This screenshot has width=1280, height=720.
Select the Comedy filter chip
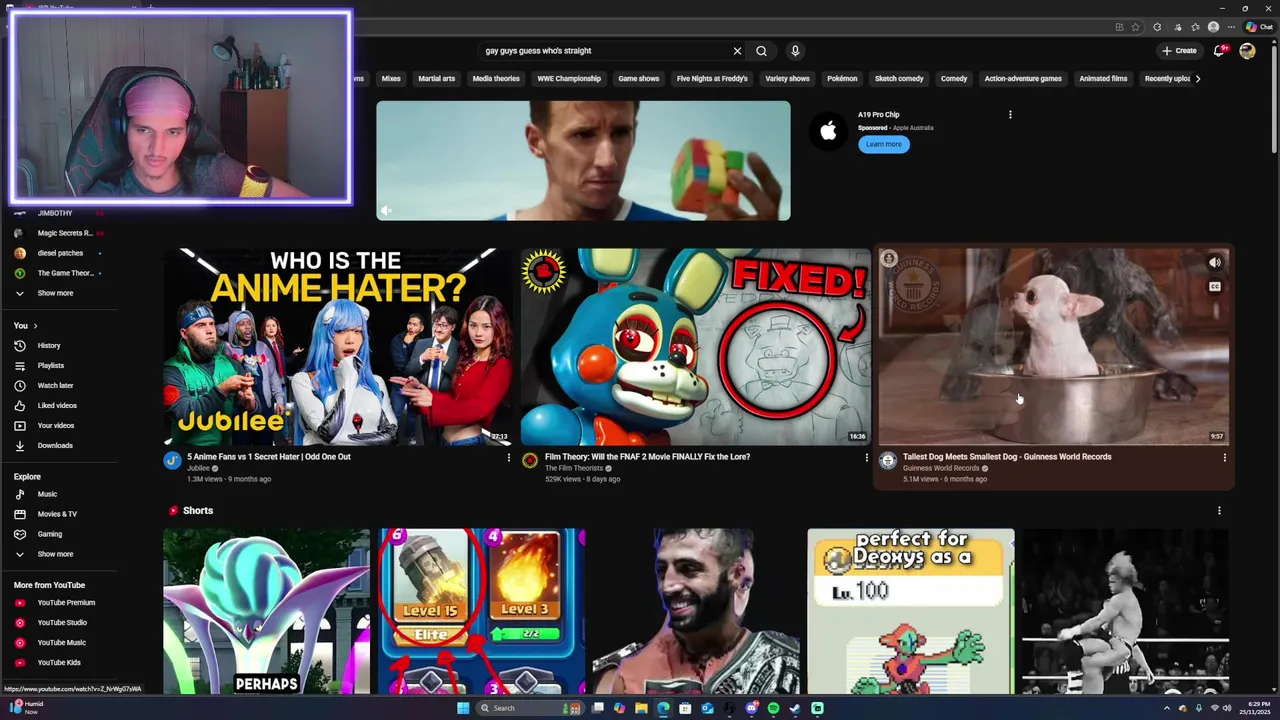(x=954, y=79)
